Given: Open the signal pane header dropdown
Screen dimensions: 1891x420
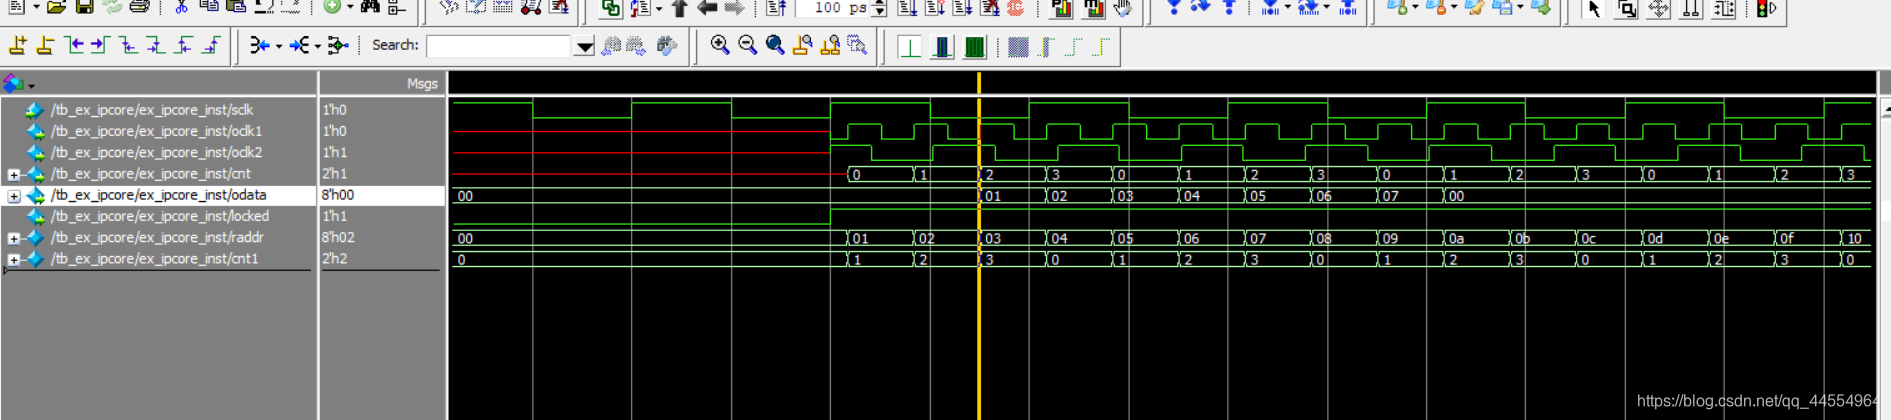Looking at the screenshot, I should 31,86.
